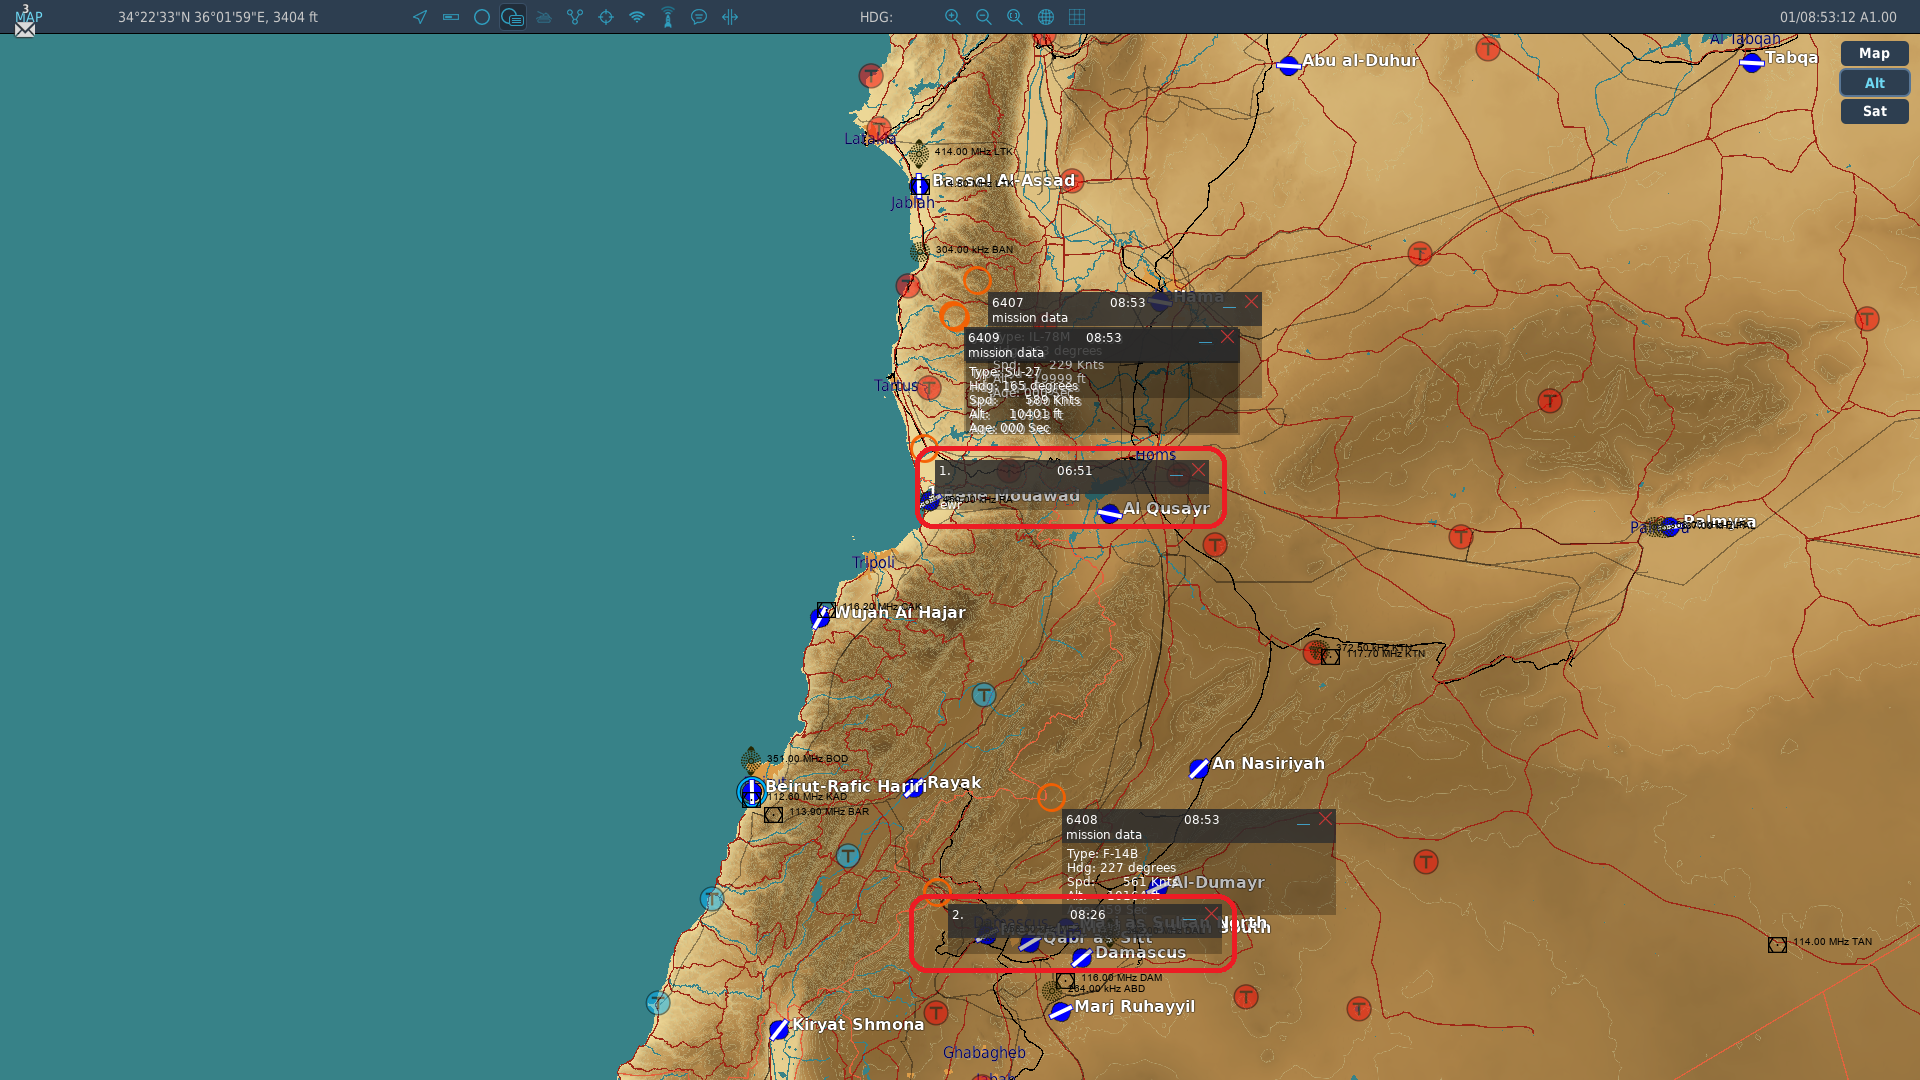The width and height of the screenshot is (1920, 1080).
Task: Click the route waypoints branch icon
Action: tap(575, 17)
